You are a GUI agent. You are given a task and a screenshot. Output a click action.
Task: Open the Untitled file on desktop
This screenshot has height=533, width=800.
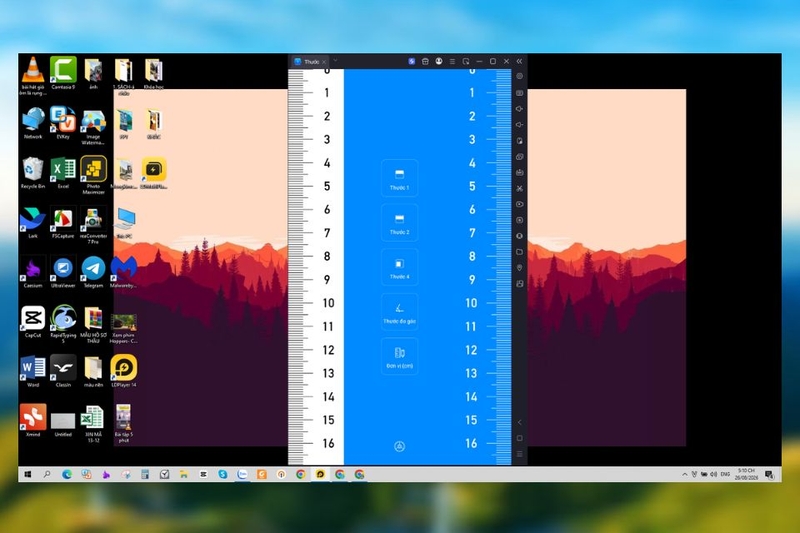point(63,423)
